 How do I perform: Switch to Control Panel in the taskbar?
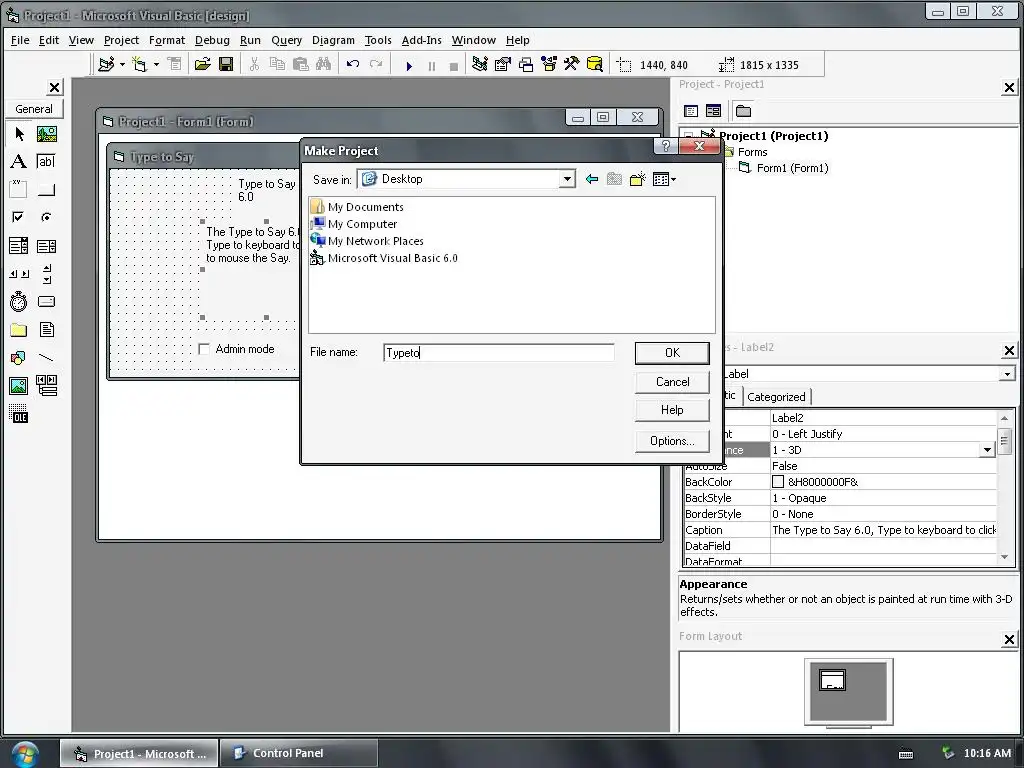click(298, 753)
